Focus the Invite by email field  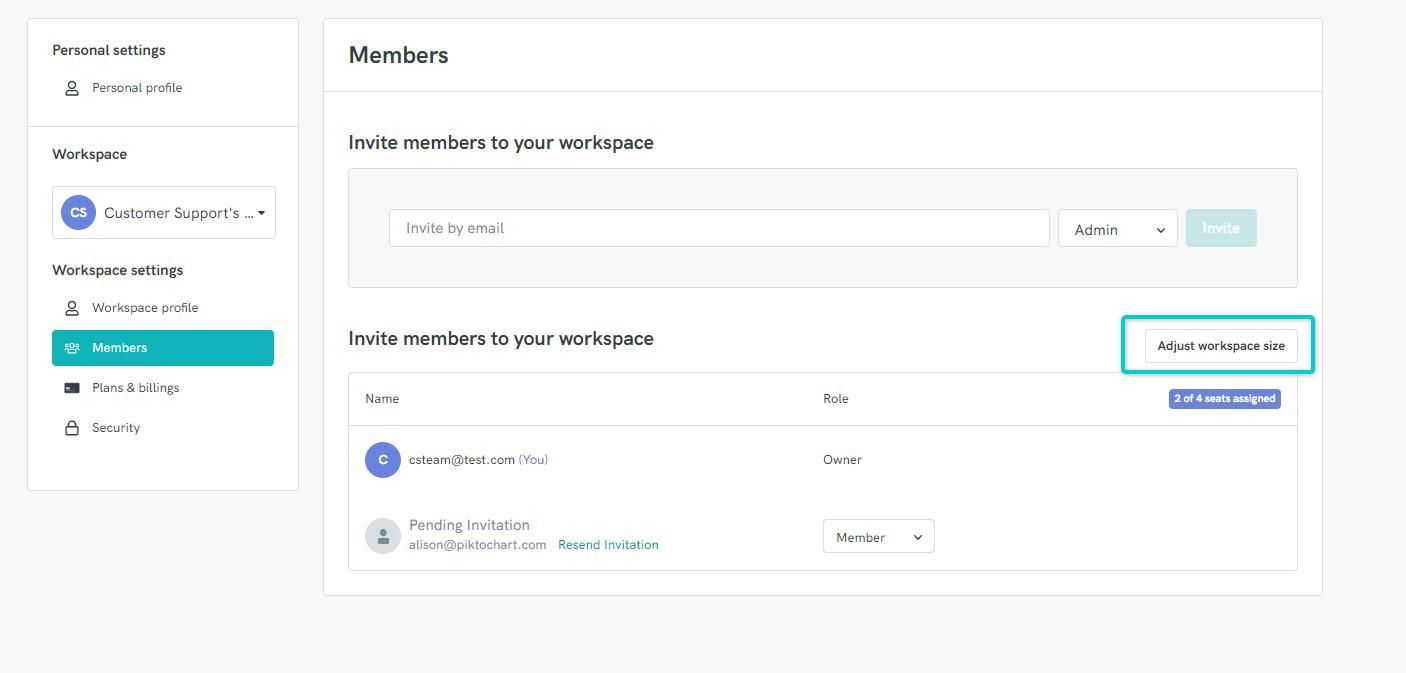click(719, 228)
